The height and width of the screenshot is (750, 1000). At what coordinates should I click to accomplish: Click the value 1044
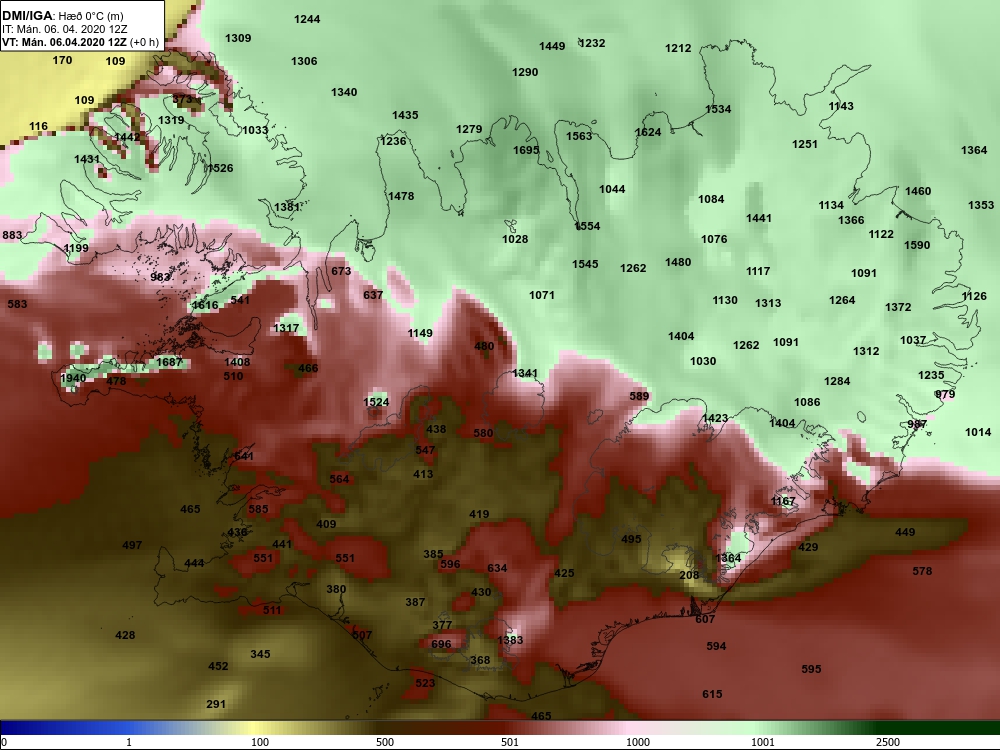pos(612,189)
